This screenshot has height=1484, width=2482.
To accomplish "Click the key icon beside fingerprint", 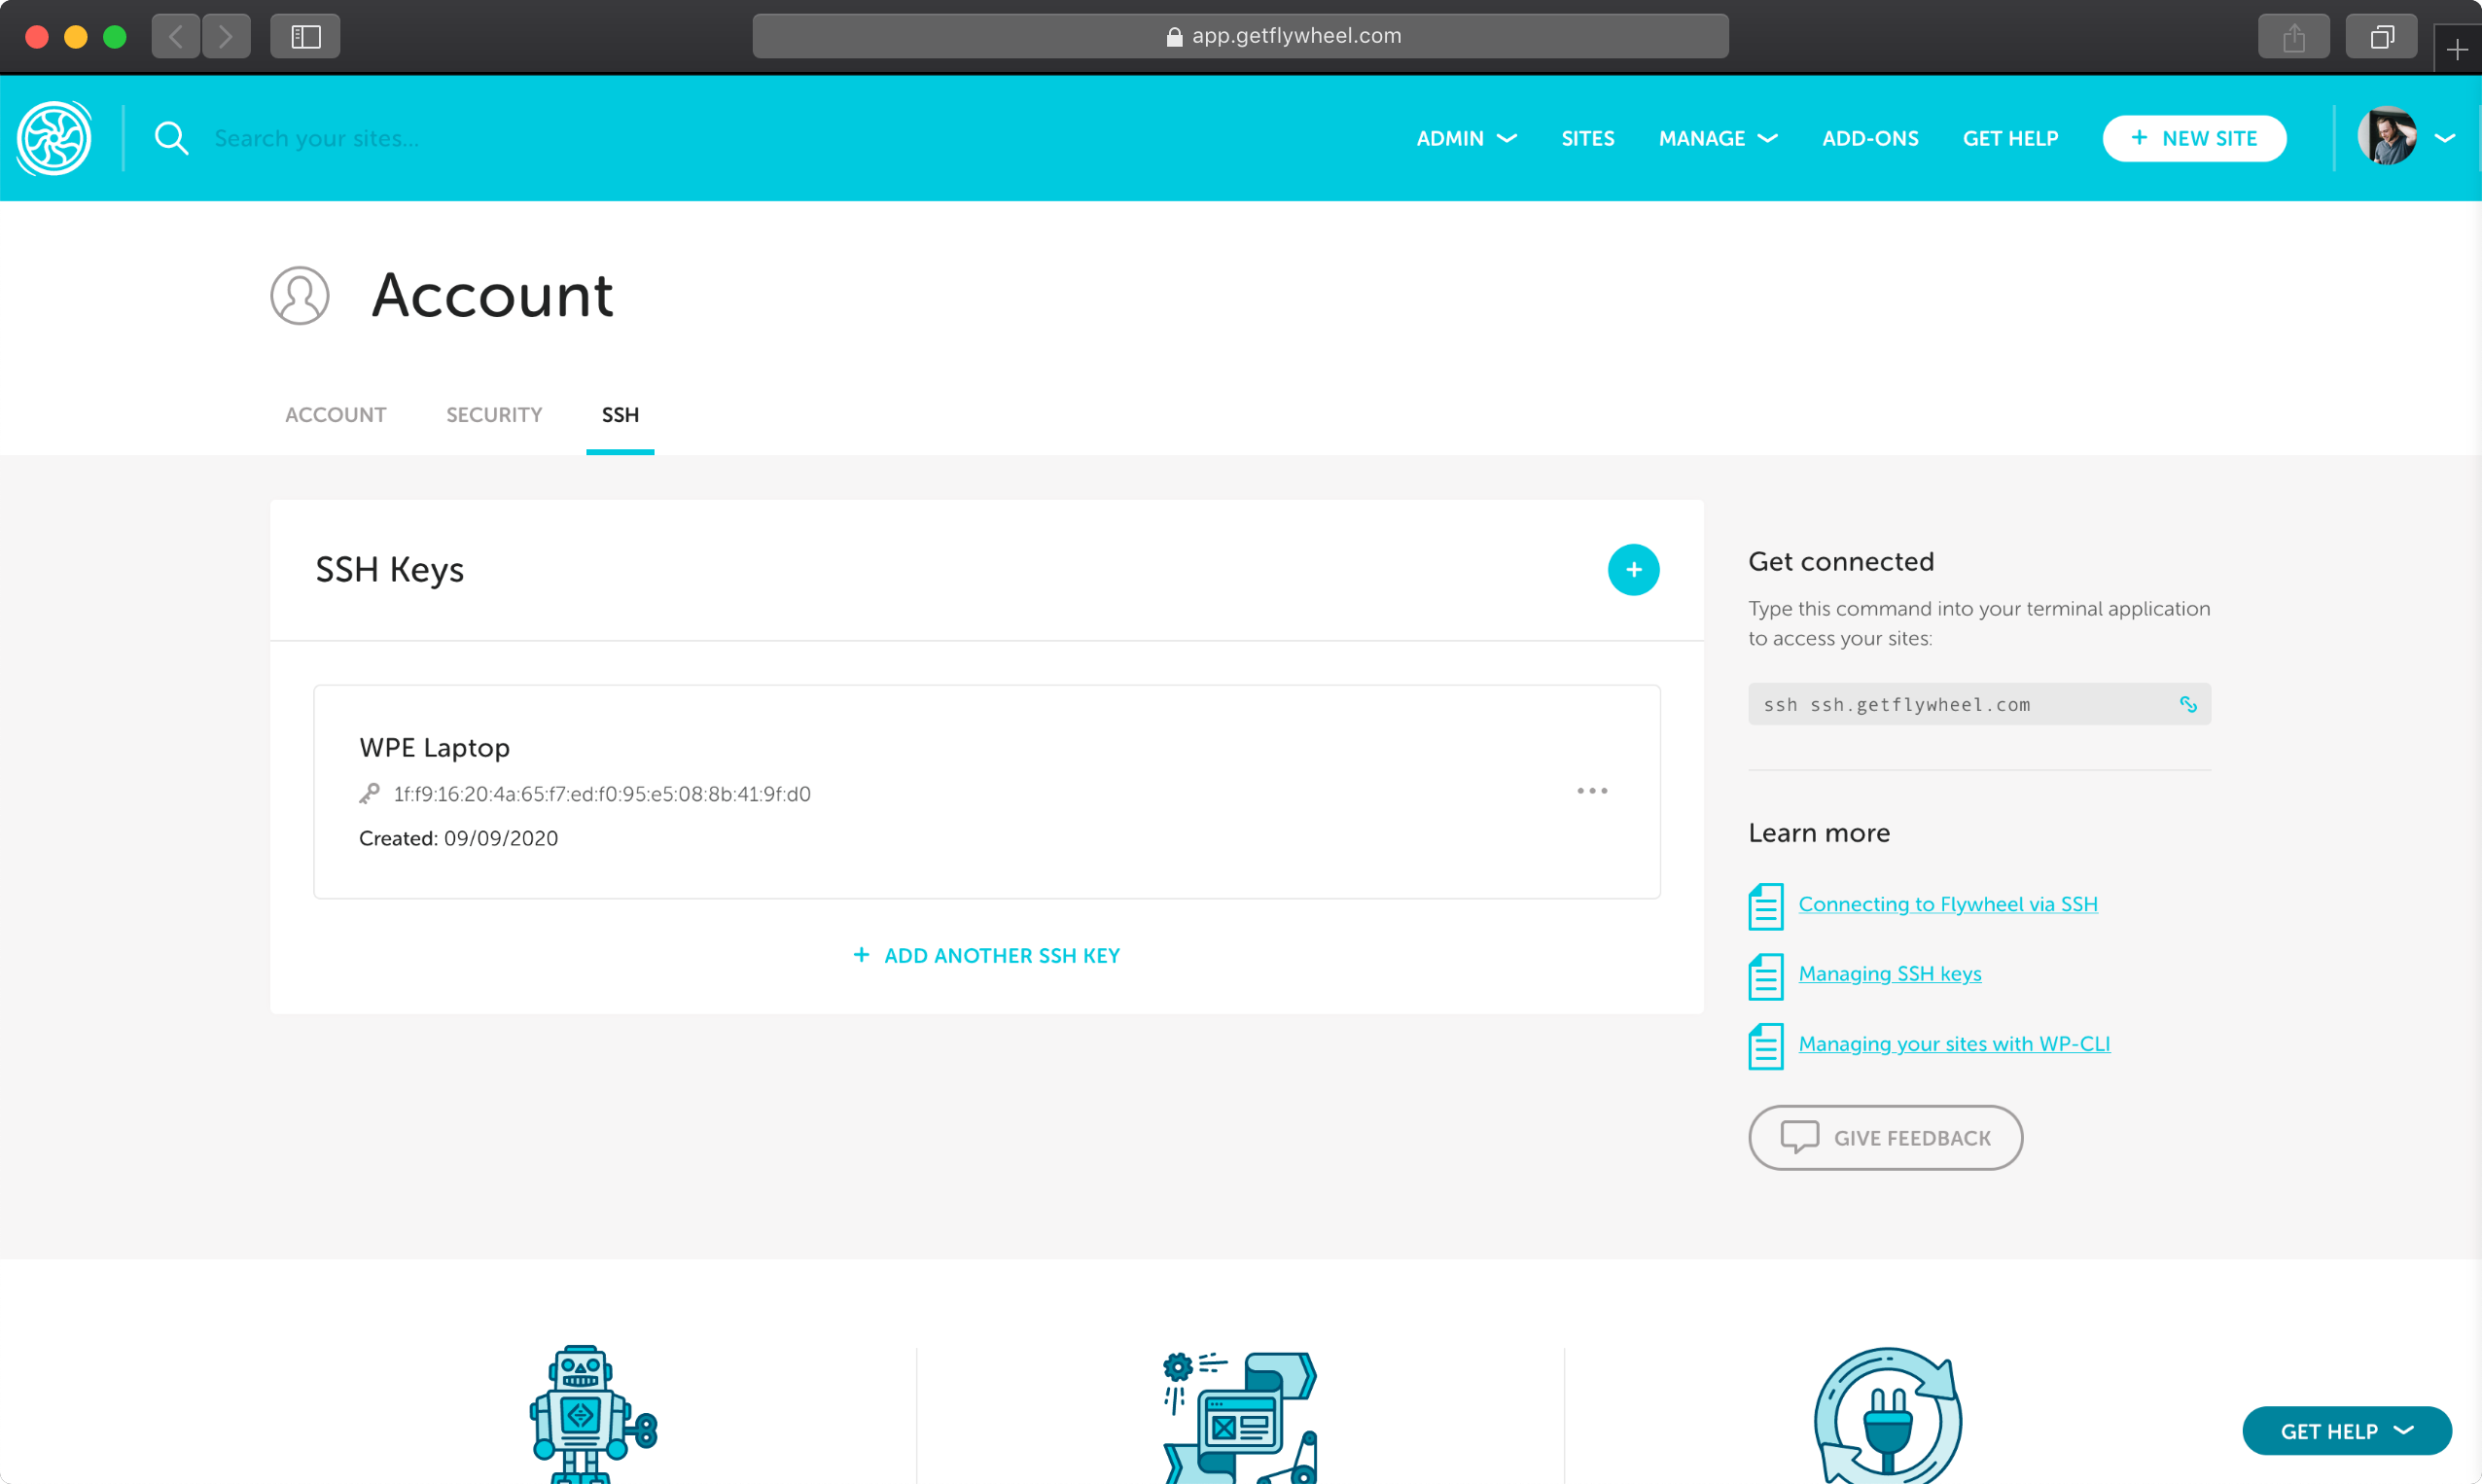I will click(369, 794).
